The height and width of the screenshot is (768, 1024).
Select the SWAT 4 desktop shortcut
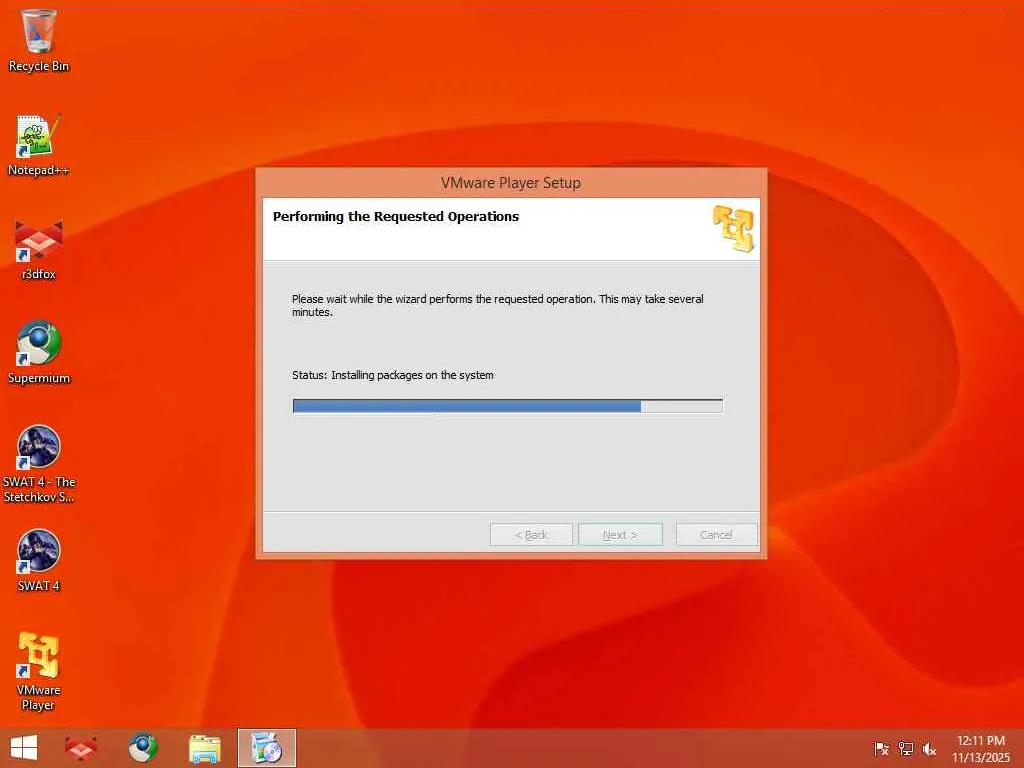[39, 561]
